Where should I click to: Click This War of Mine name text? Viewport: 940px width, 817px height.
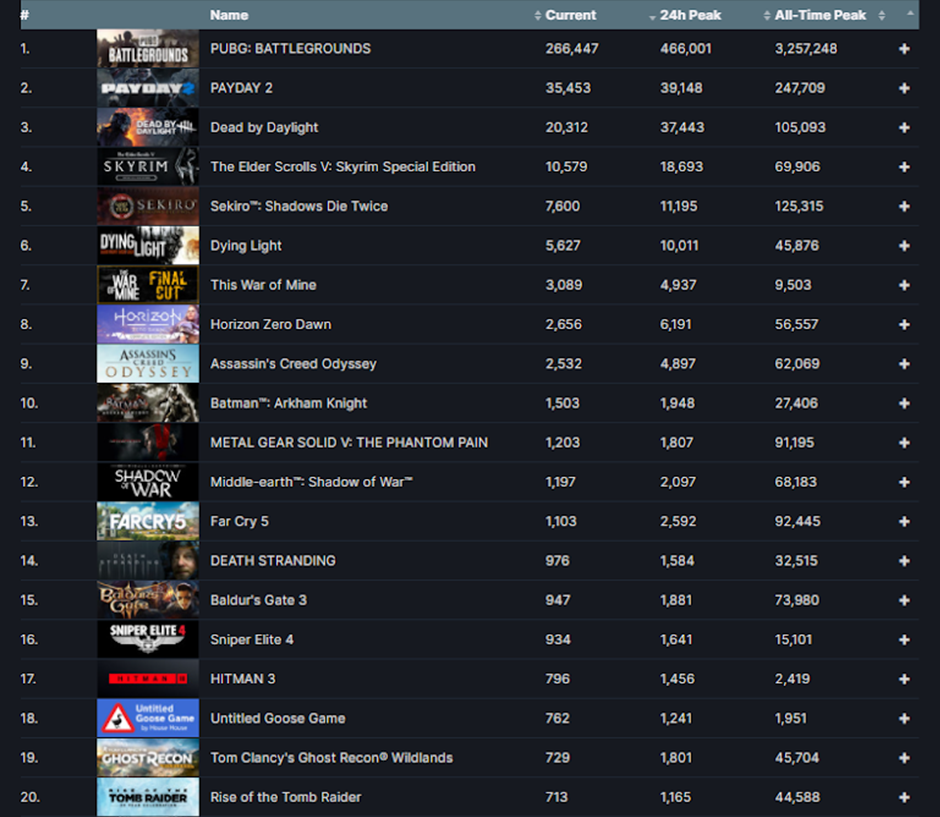[x=263, y=285]
